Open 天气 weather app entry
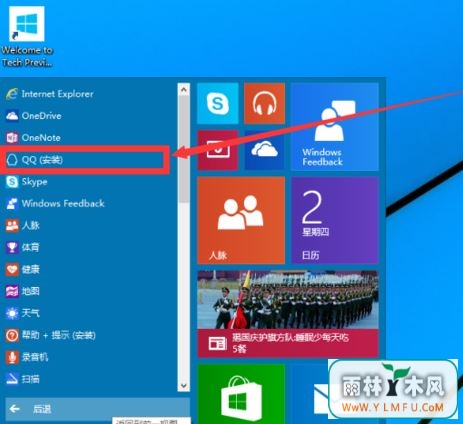 [x=22, y=313]
